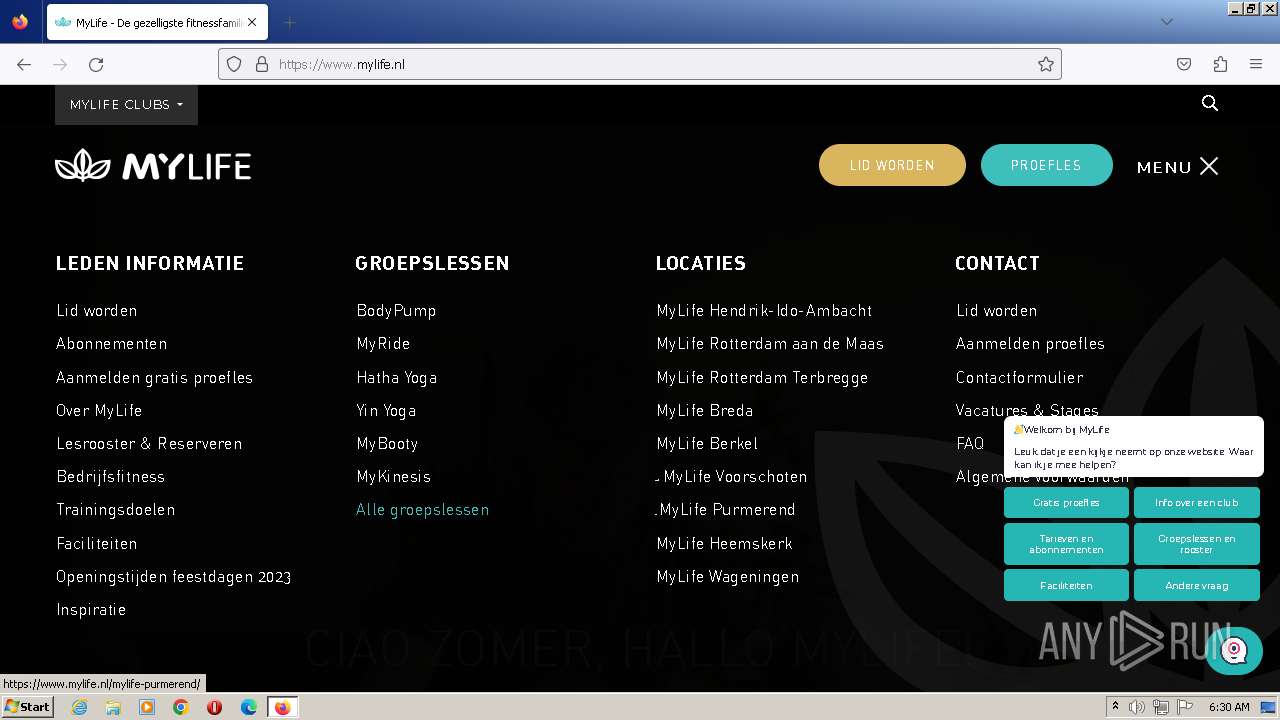The height and width of the screenshot is (720, 1280).
Task: Open Inspiratie link
Action: point(91,609)
